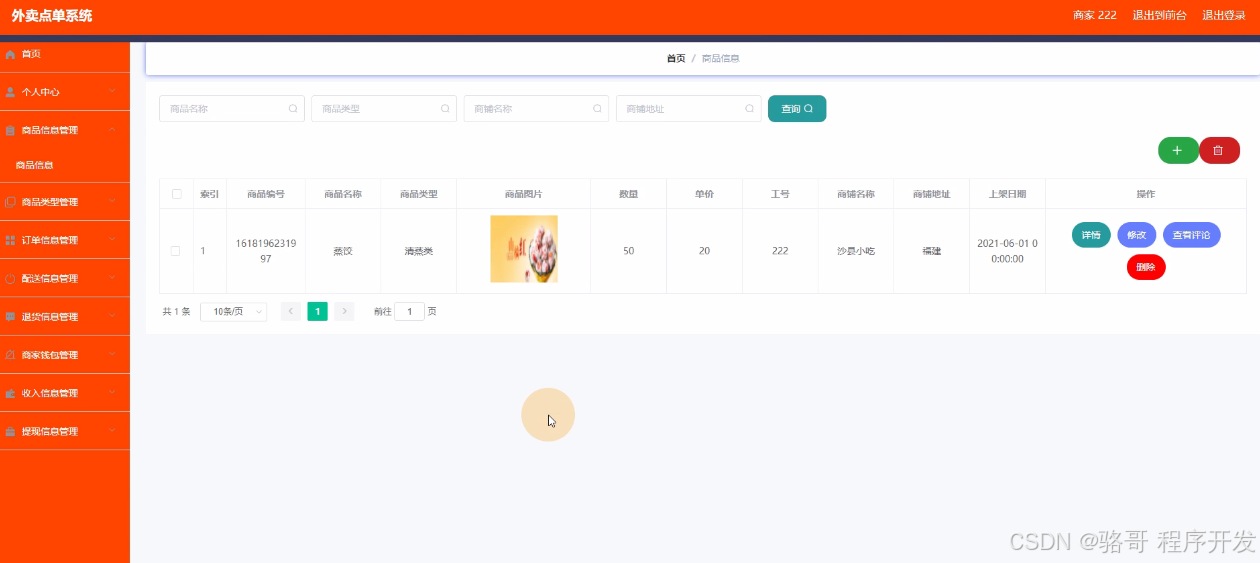
Task: Focus the 商品类型 search input
Action: pos(384,109)
